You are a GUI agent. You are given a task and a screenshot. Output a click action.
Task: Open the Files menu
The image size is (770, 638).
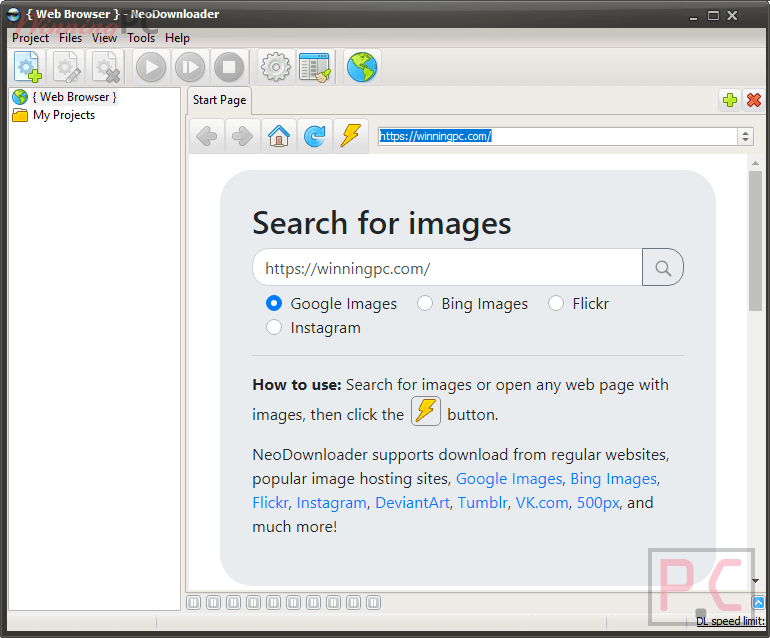[x=70, y=38]
